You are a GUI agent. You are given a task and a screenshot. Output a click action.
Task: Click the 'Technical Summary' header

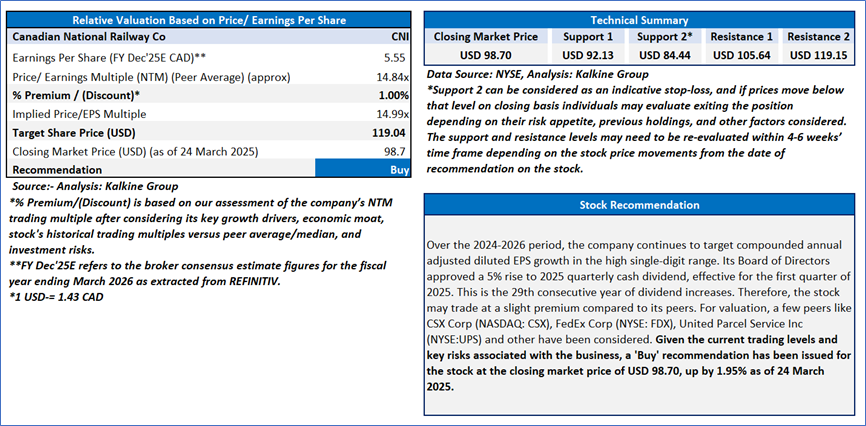(x=640, y=20)
